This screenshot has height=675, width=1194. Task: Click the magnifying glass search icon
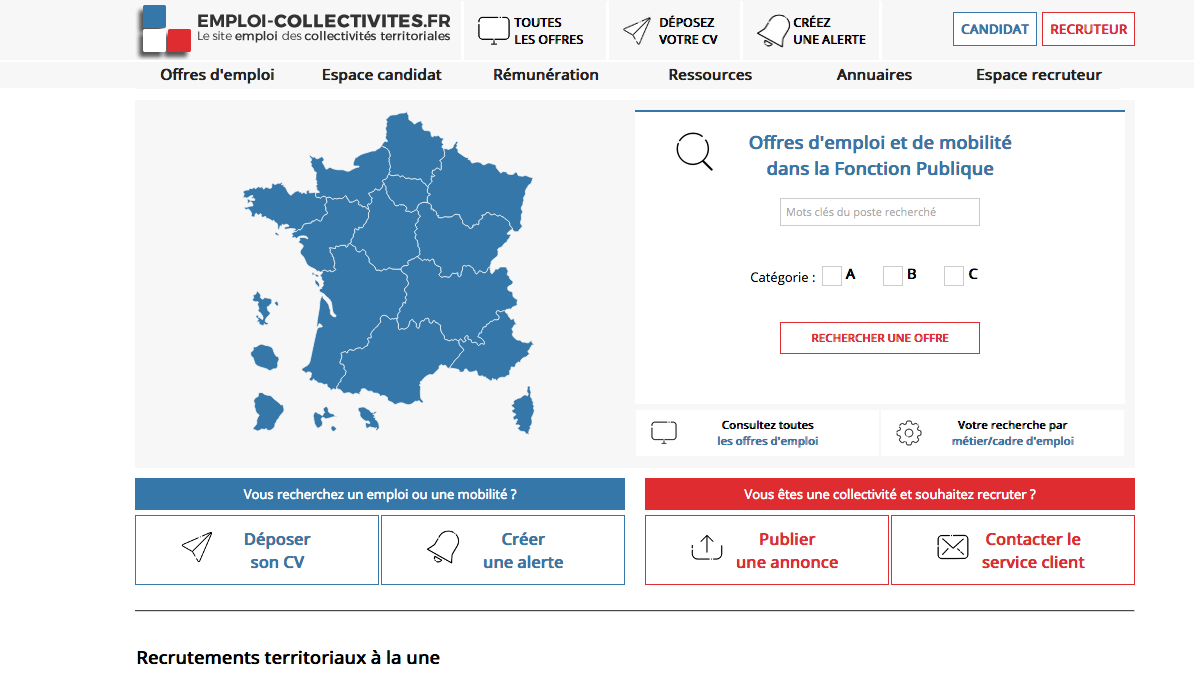(x=694, y=151)
